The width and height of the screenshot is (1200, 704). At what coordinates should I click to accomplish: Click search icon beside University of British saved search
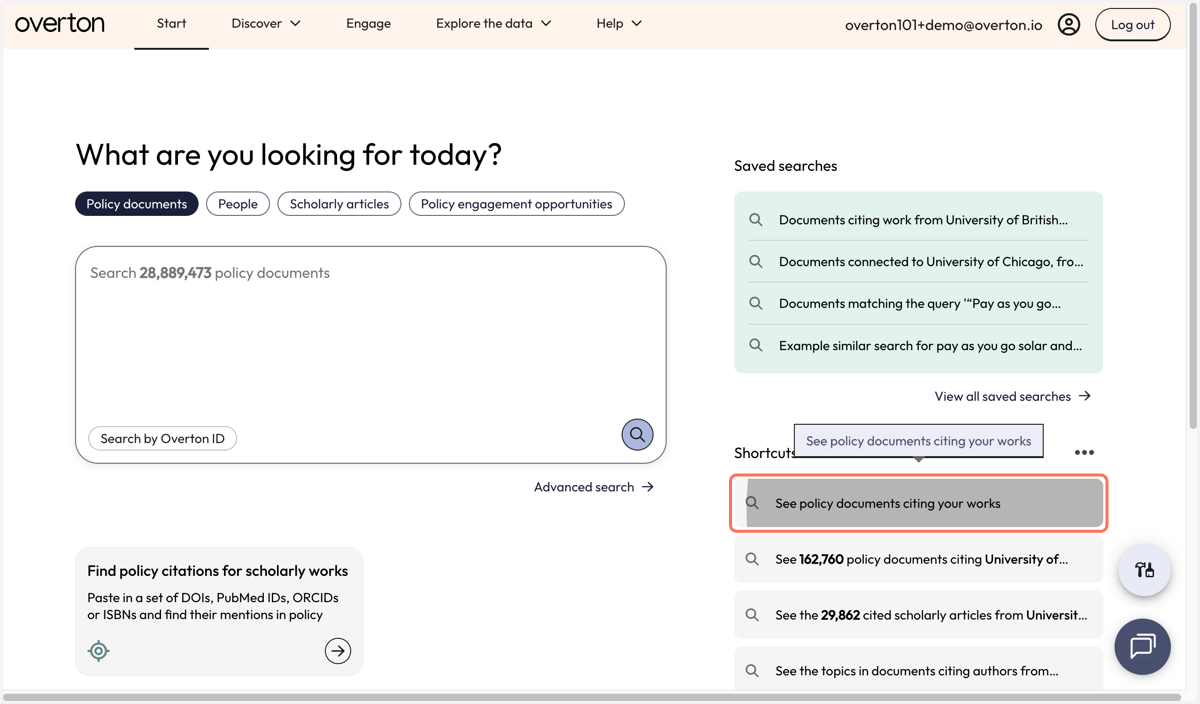(x=756, y=220)
